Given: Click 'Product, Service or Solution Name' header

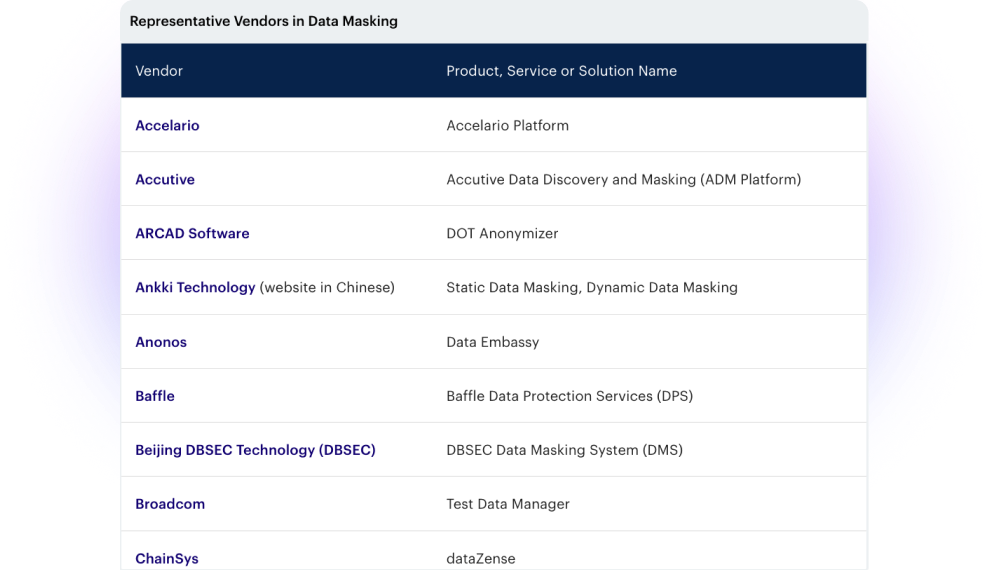Looking at the screenshot, I should pos(561,71).
